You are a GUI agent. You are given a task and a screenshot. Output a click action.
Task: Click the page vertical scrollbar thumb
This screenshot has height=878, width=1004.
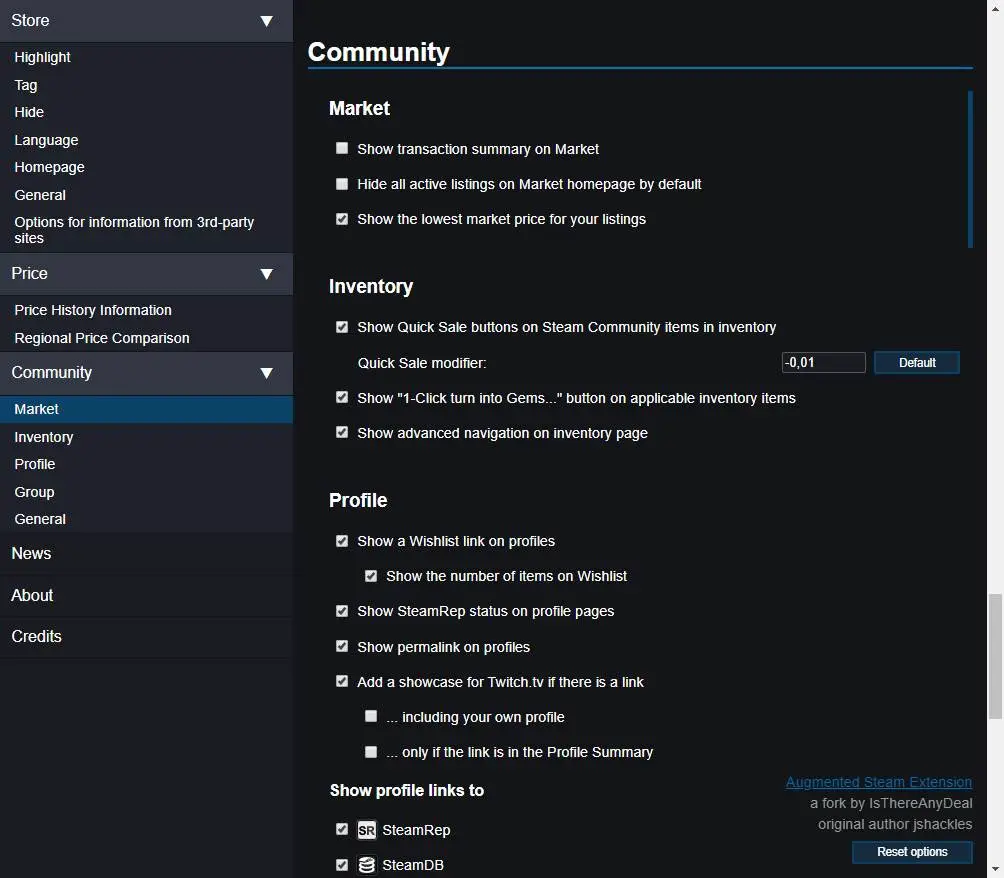tap(995, 655)
